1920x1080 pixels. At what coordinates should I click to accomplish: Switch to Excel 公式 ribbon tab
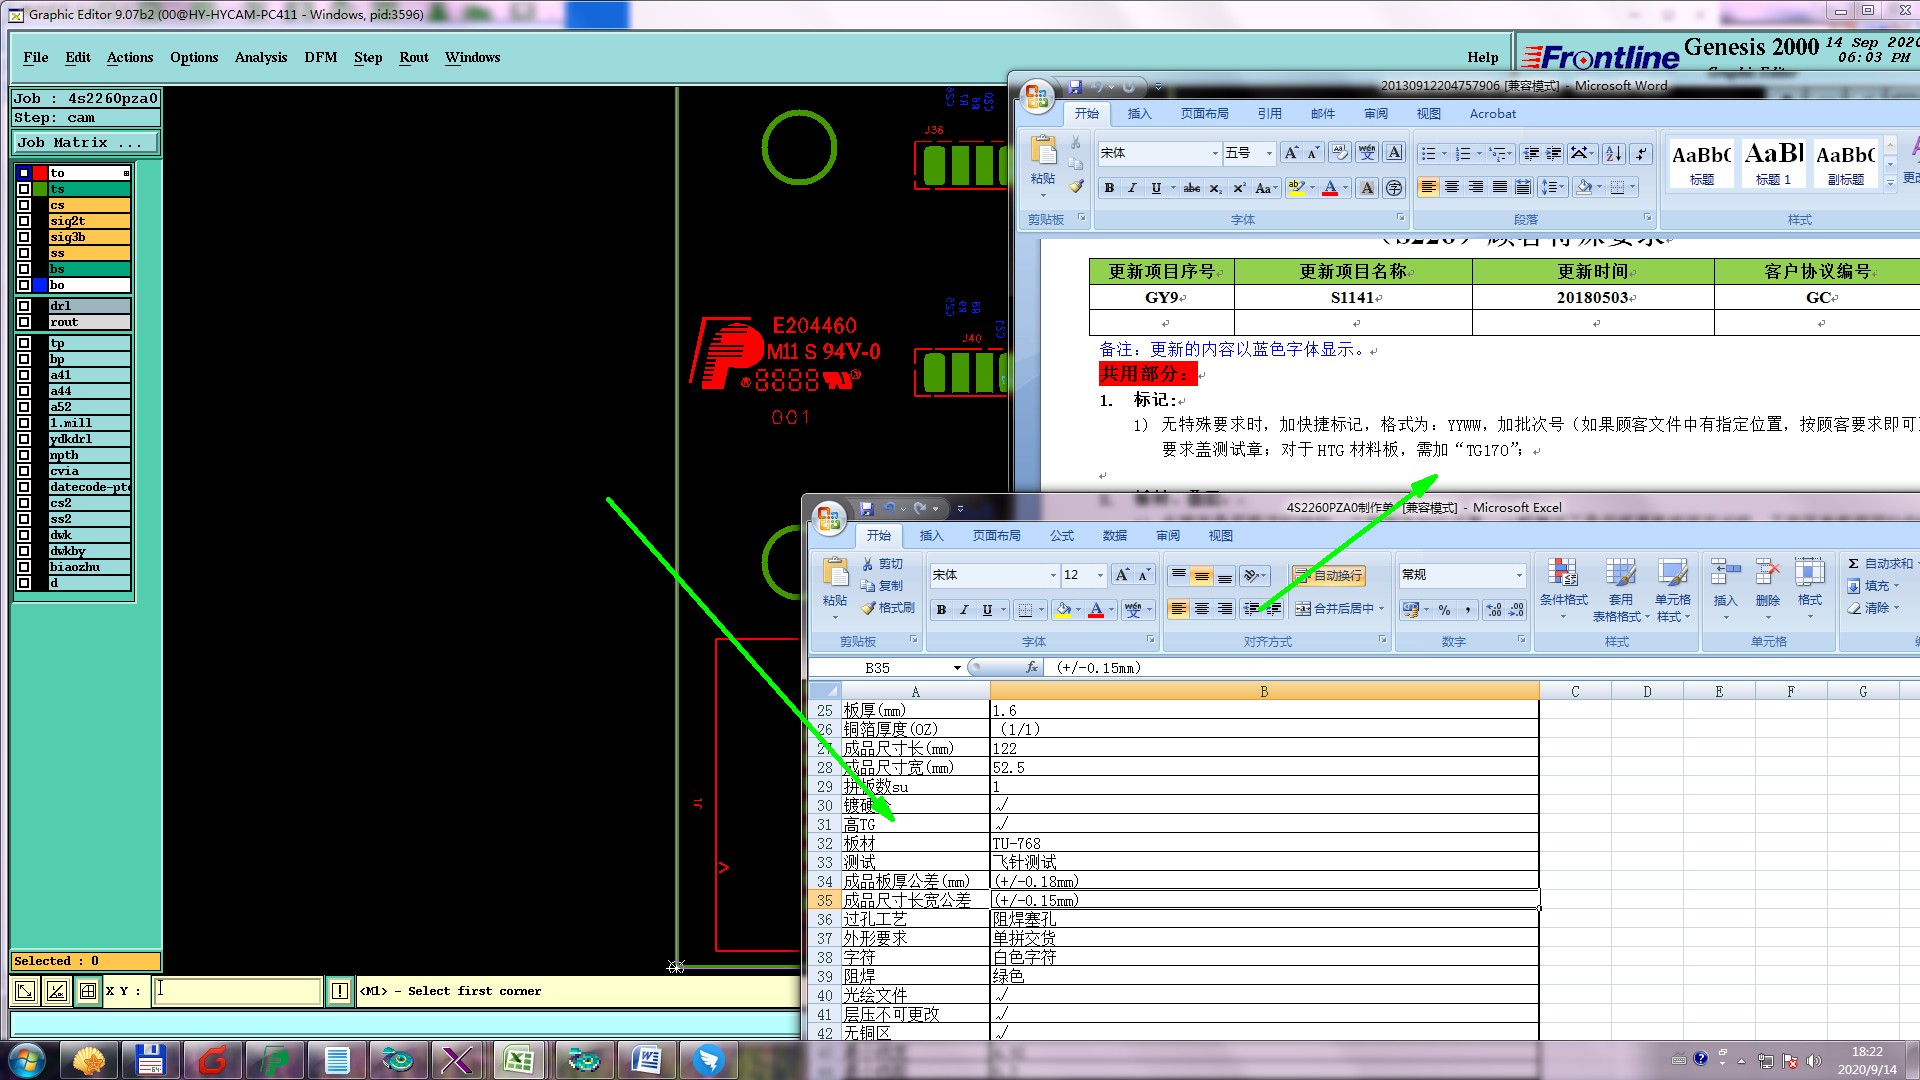[1061, 536]
